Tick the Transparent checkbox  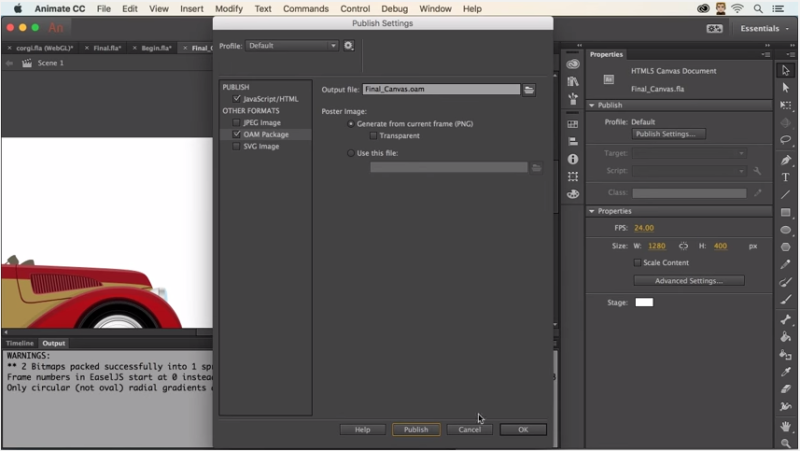coord(373,135)
